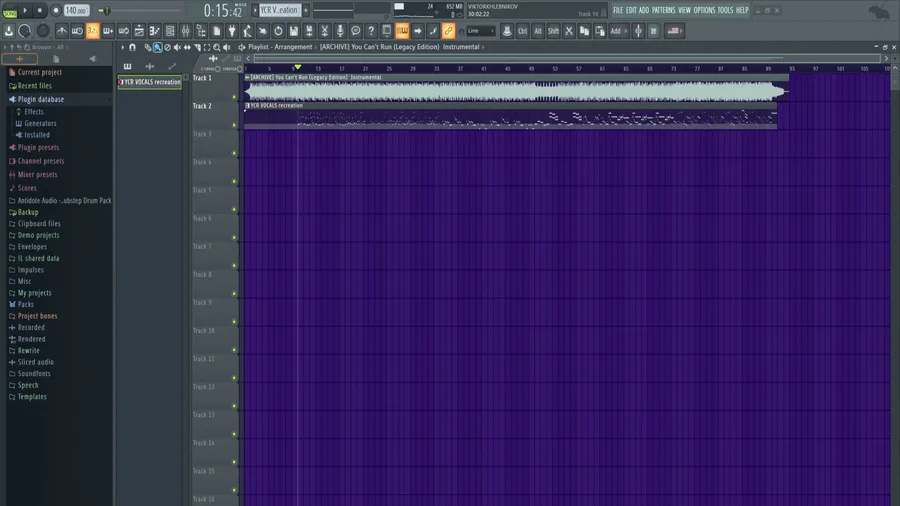Viewport: 900px width, 506px height.
Task: Open the ADD menu
Action: (643, 10)
